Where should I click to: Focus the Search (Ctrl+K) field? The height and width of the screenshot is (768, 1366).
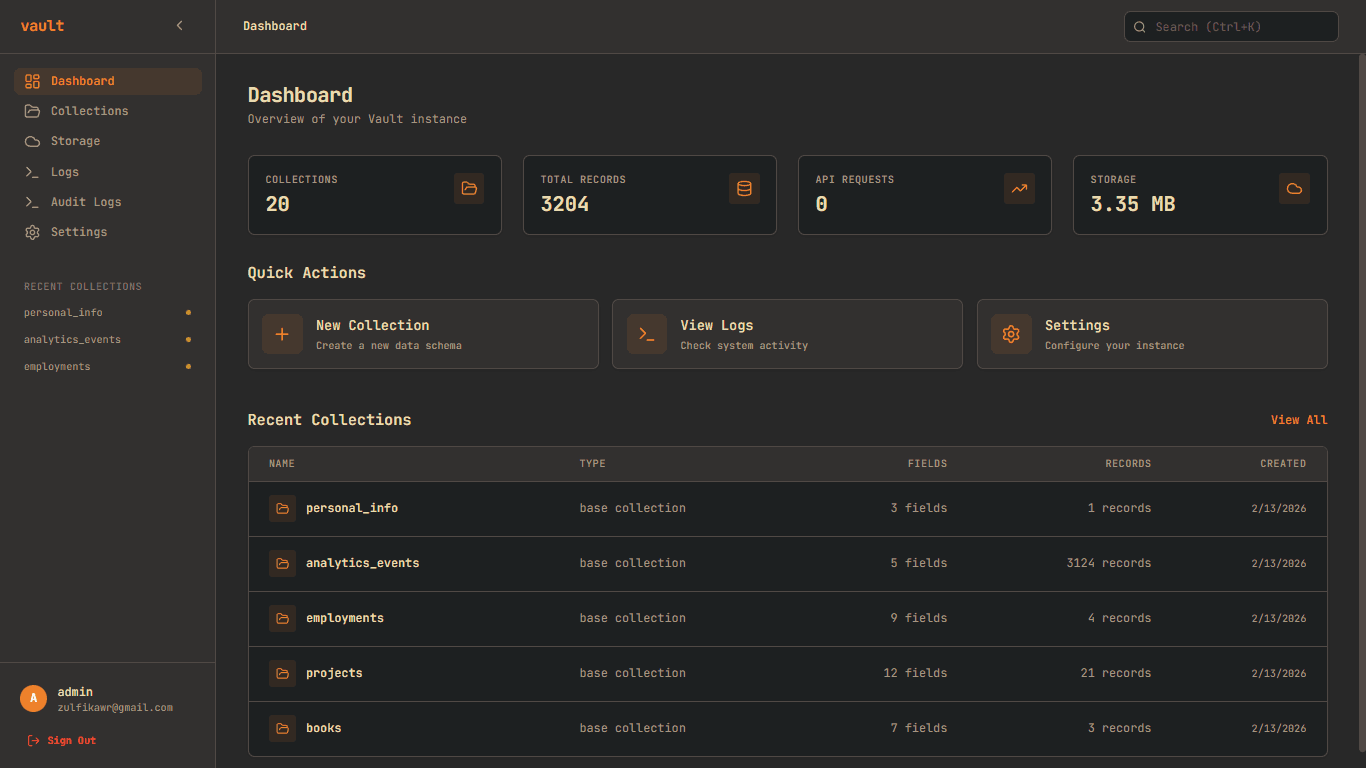(1231, 27)
